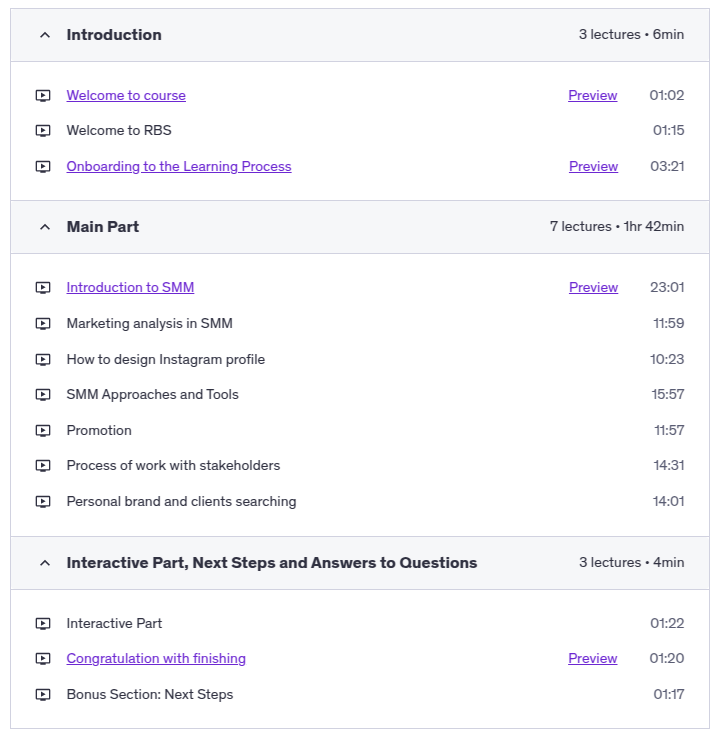Click video icon next to Interactive Part lecture
Image resolution: width=715 pixels, height=734 pixels.
click(43, 624)
